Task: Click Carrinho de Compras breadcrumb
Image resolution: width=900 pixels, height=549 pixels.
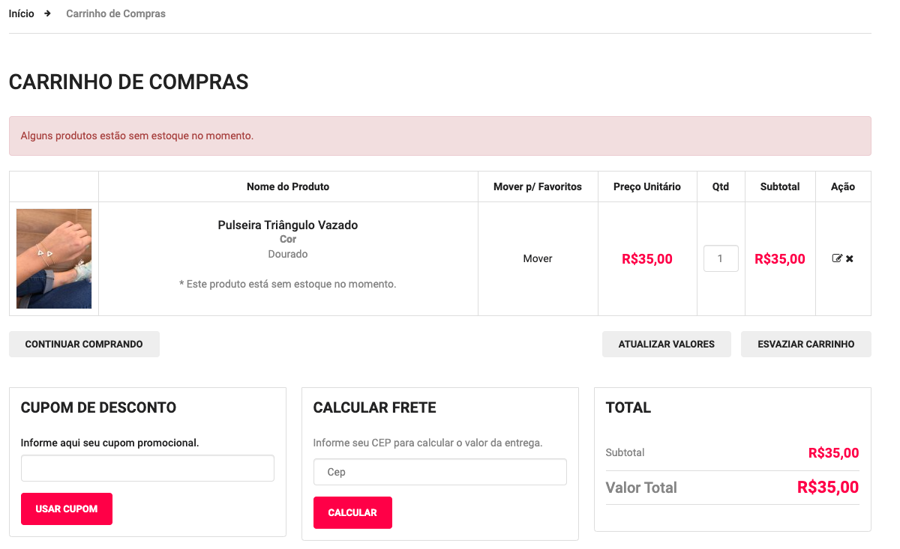Action: [x=116, y=14]
